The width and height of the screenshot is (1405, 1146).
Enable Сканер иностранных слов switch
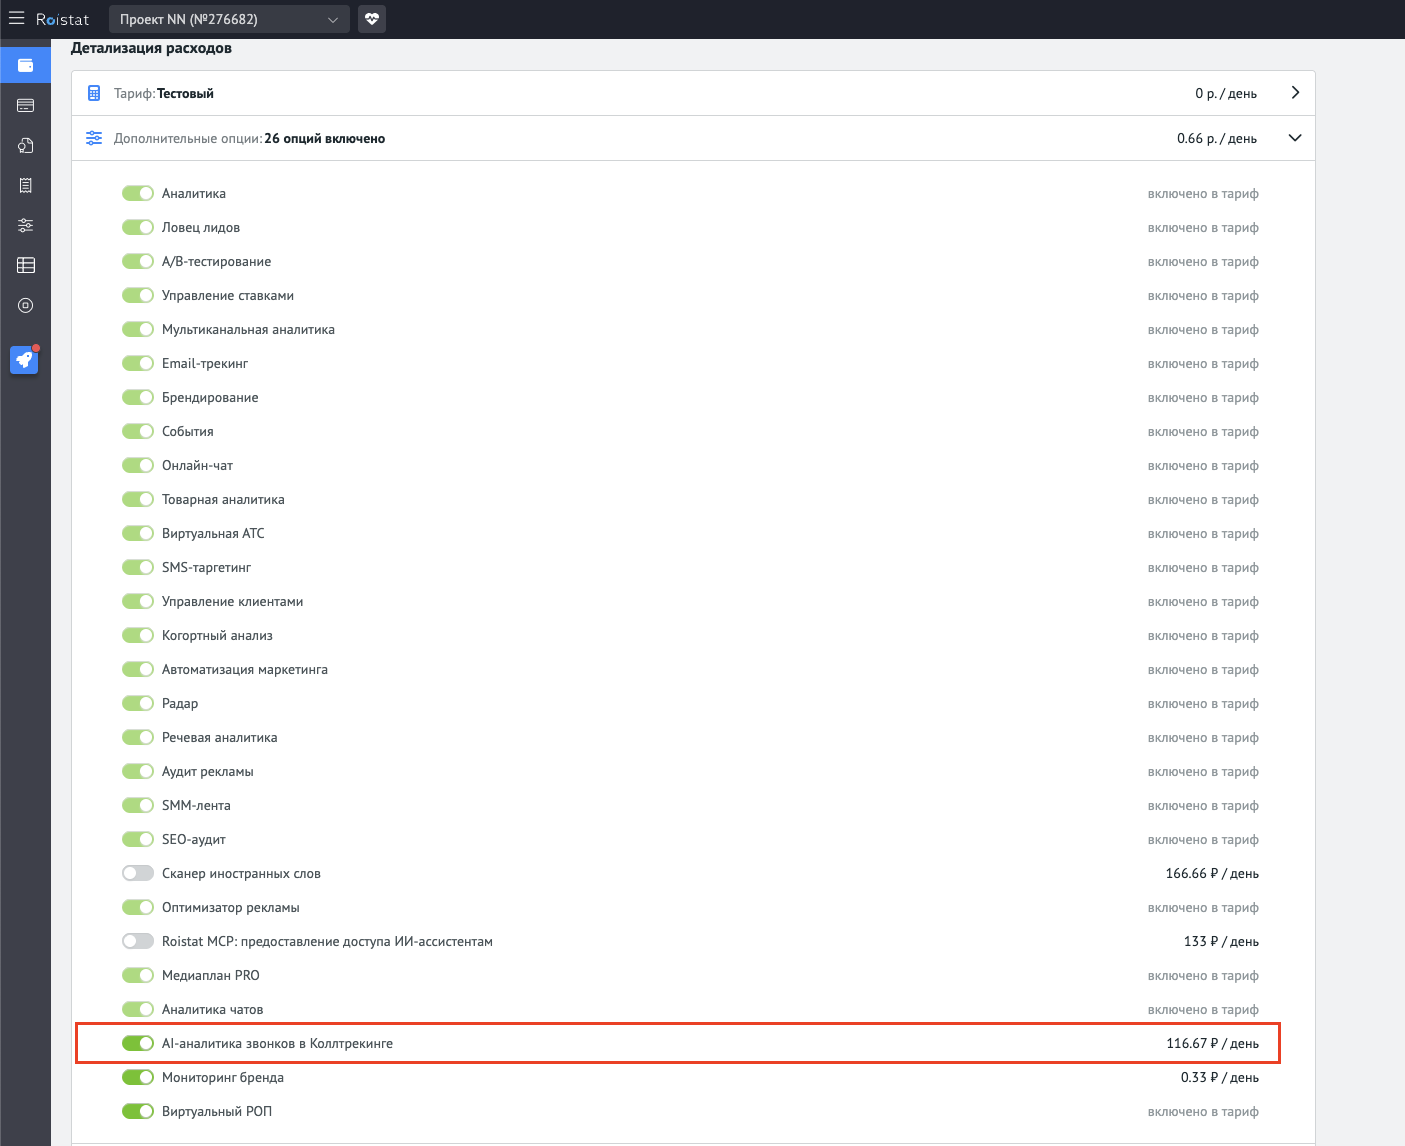(x=138, y=873)
